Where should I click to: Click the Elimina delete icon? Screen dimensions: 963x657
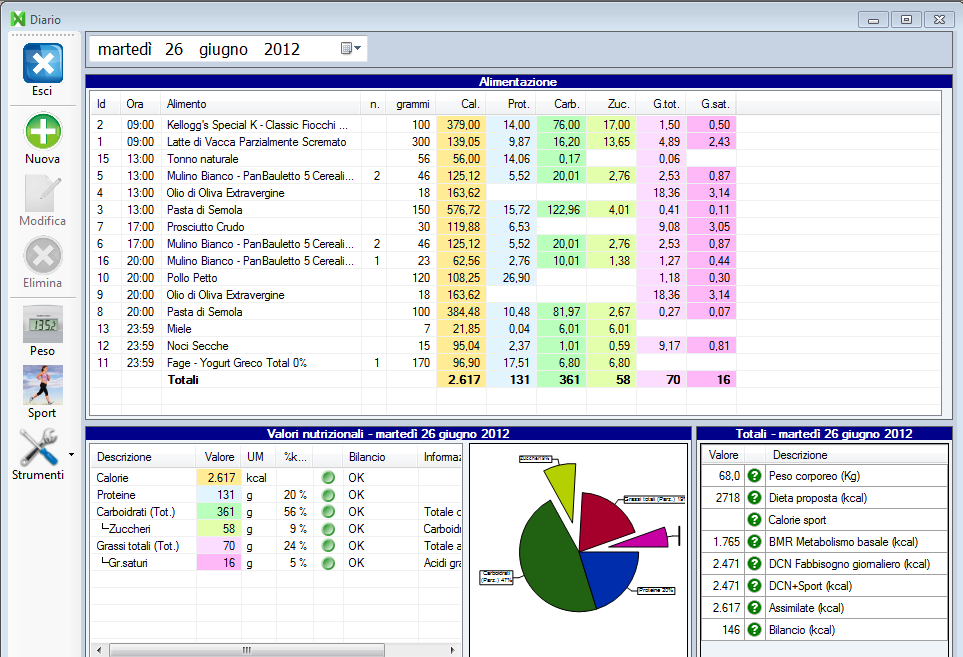(42, 255)
